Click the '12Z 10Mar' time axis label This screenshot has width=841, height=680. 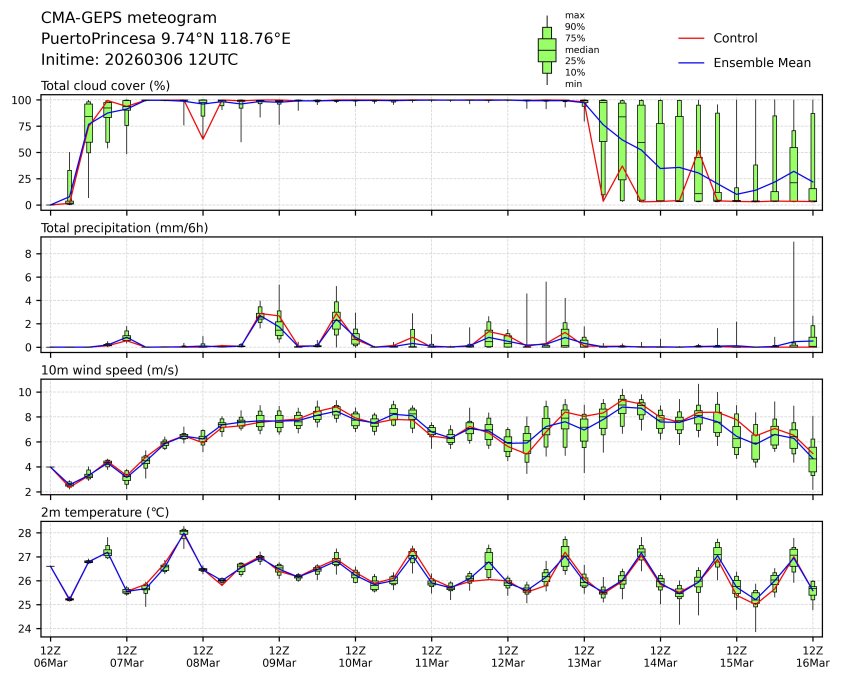[x=355, y=656]
